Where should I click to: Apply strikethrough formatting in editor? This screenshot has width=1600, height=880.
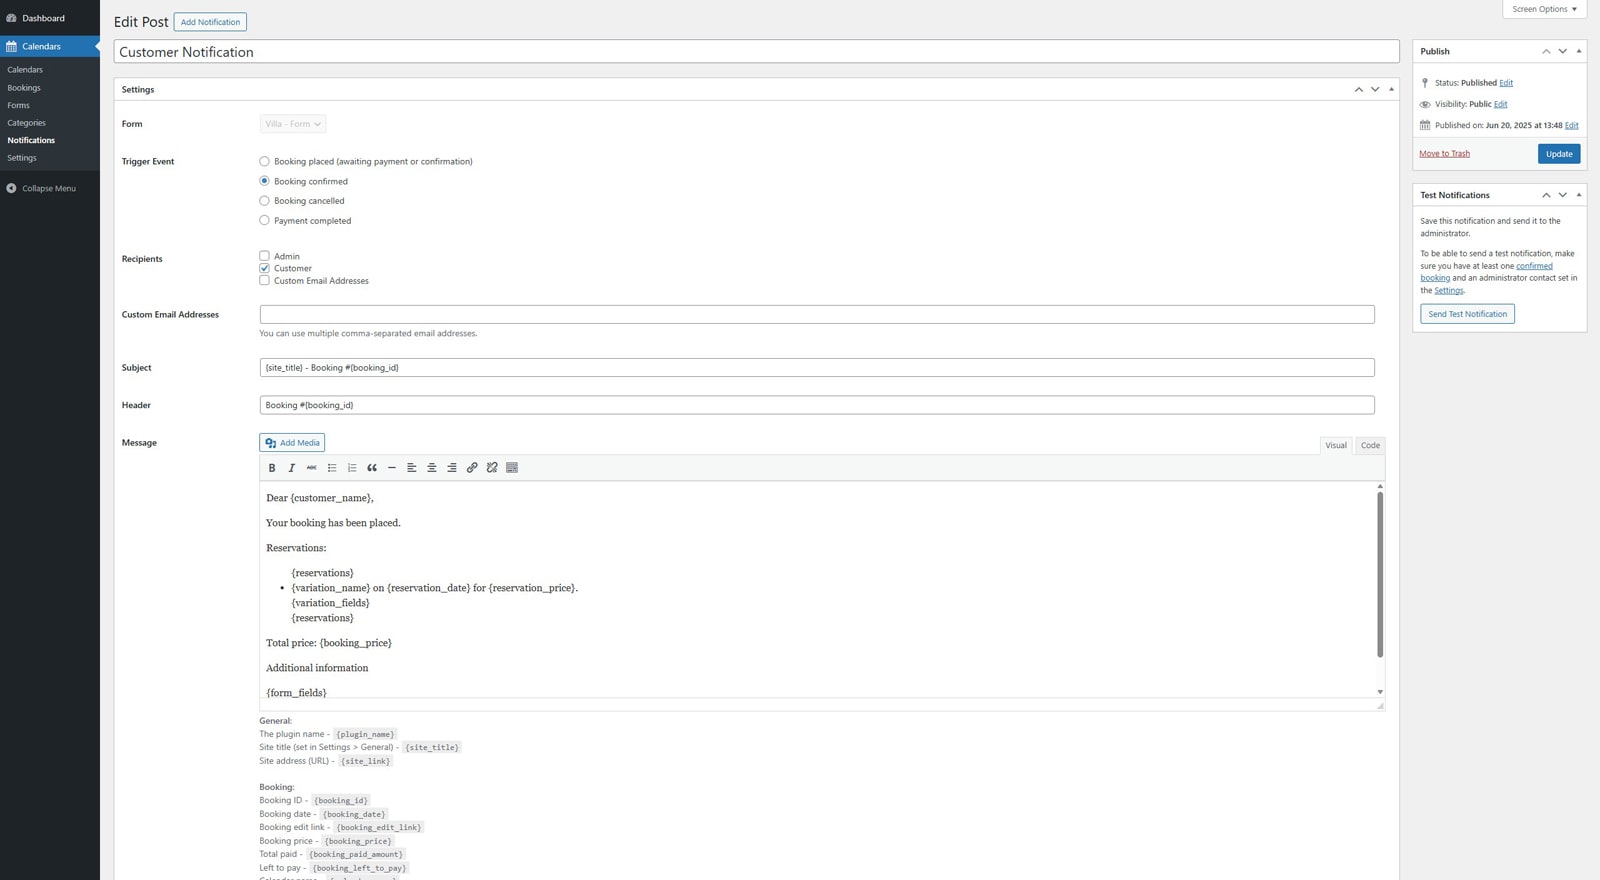[312, 468]
